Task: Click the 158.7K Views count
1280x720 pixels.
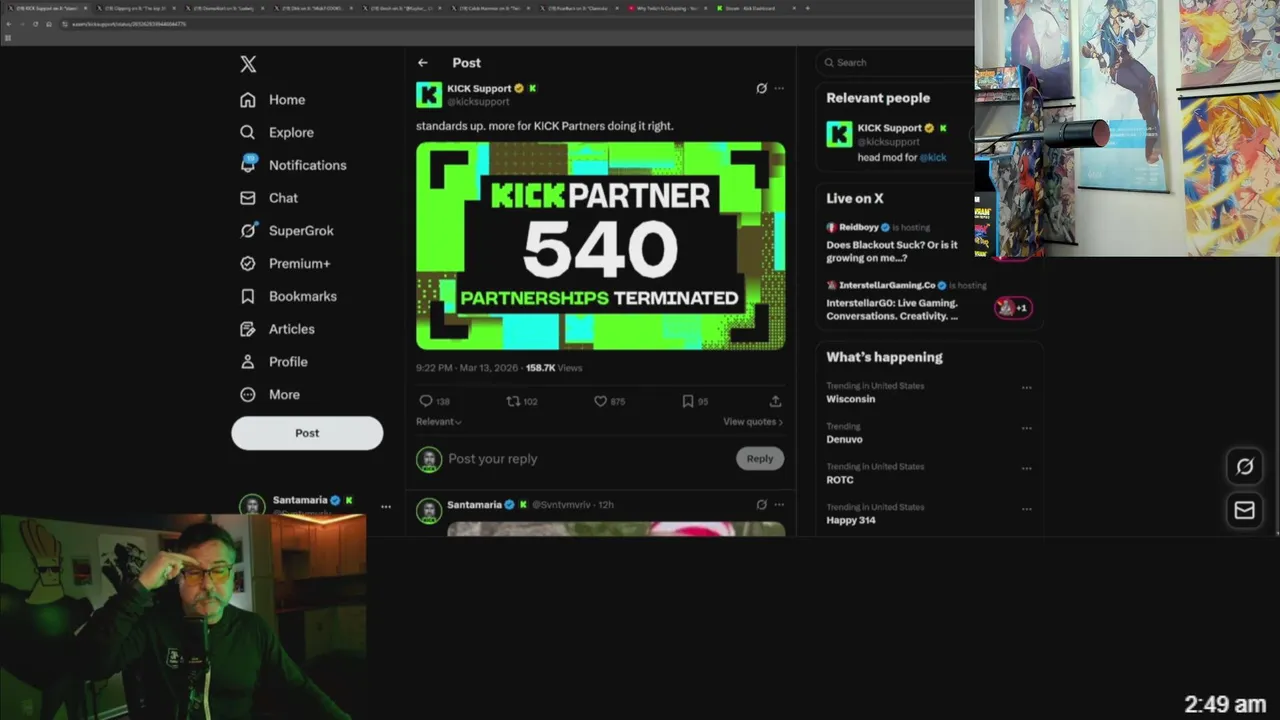Action: point(554,368)
